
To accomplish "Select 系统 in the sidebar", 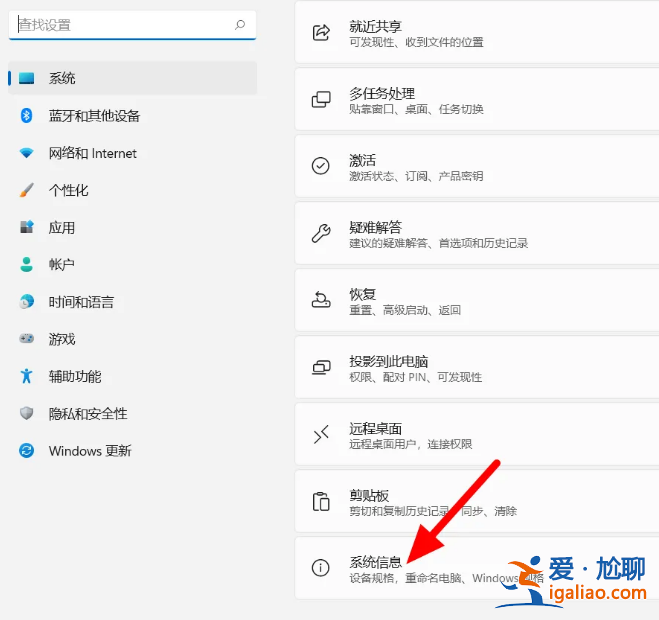I will coord(133,78).
